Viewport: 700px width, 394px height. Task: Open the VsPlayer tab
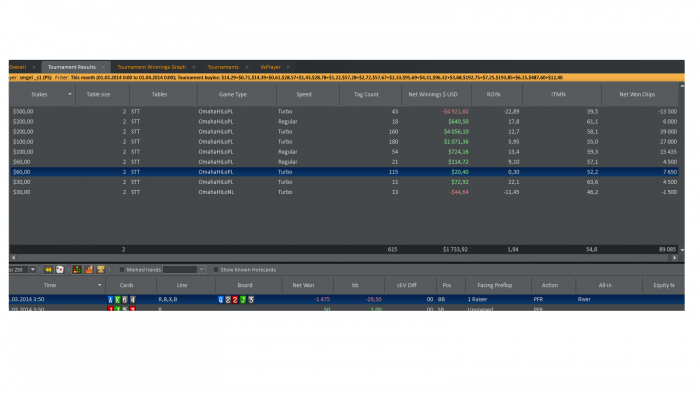pos(271,67)
